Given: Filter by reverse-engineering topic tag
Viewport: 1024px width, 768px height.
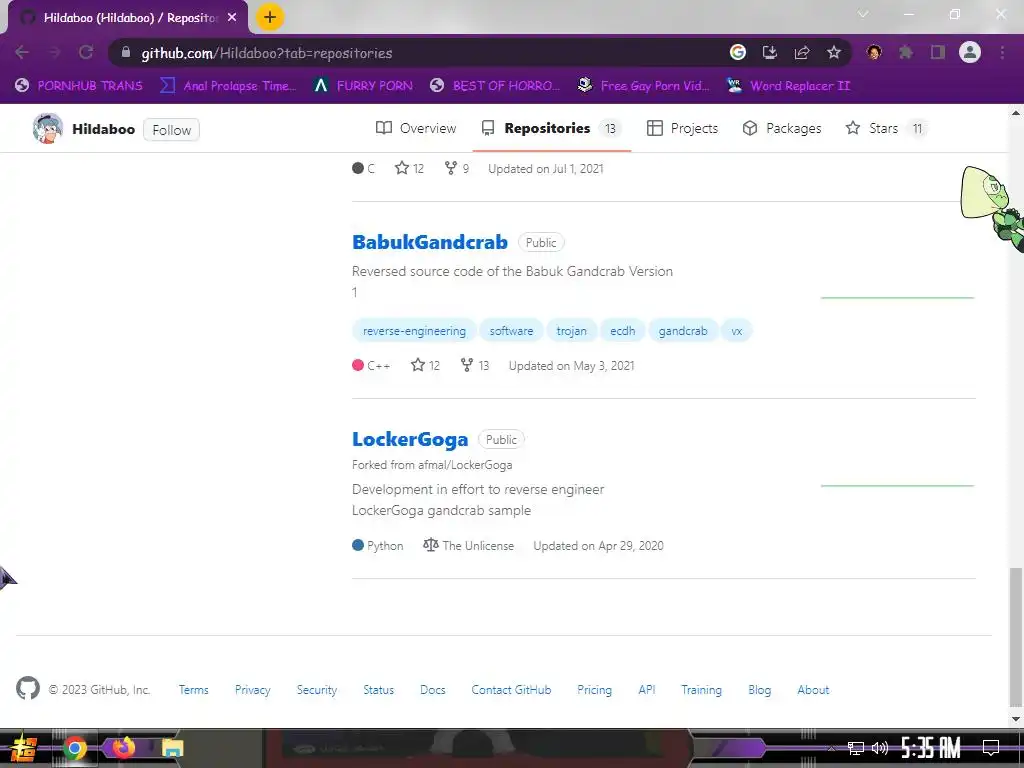Looking at the screenshot, I should pyautogui.click(x=414, y=331).
